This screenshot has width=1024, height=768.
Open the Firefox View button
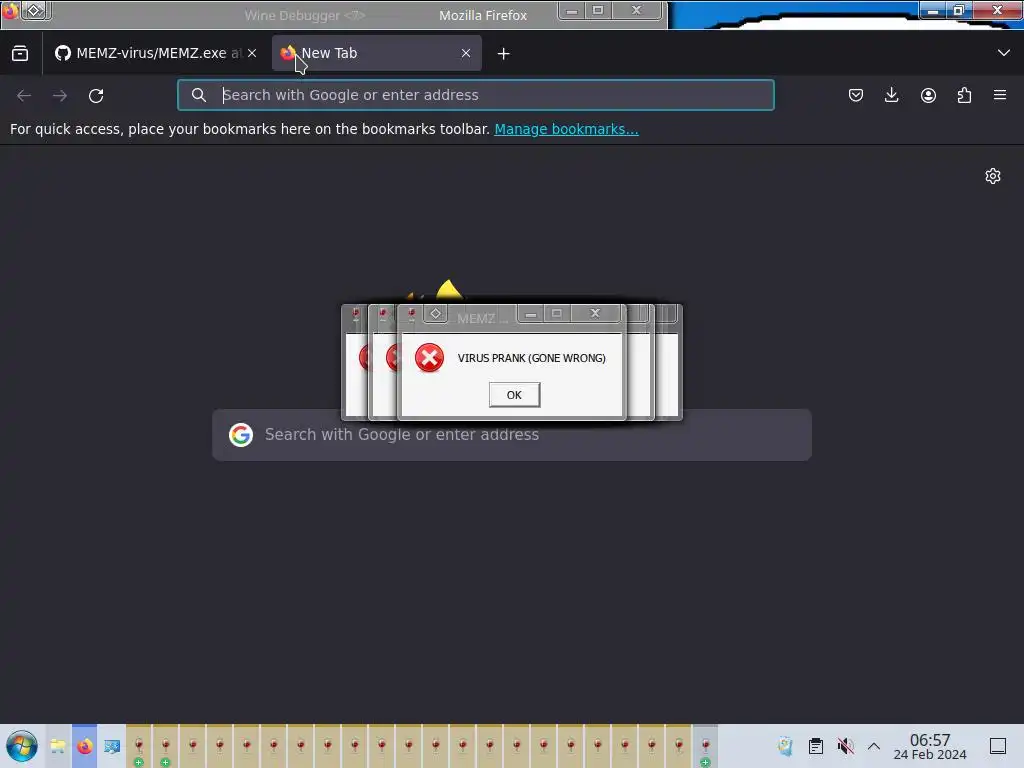pos(20,54)
